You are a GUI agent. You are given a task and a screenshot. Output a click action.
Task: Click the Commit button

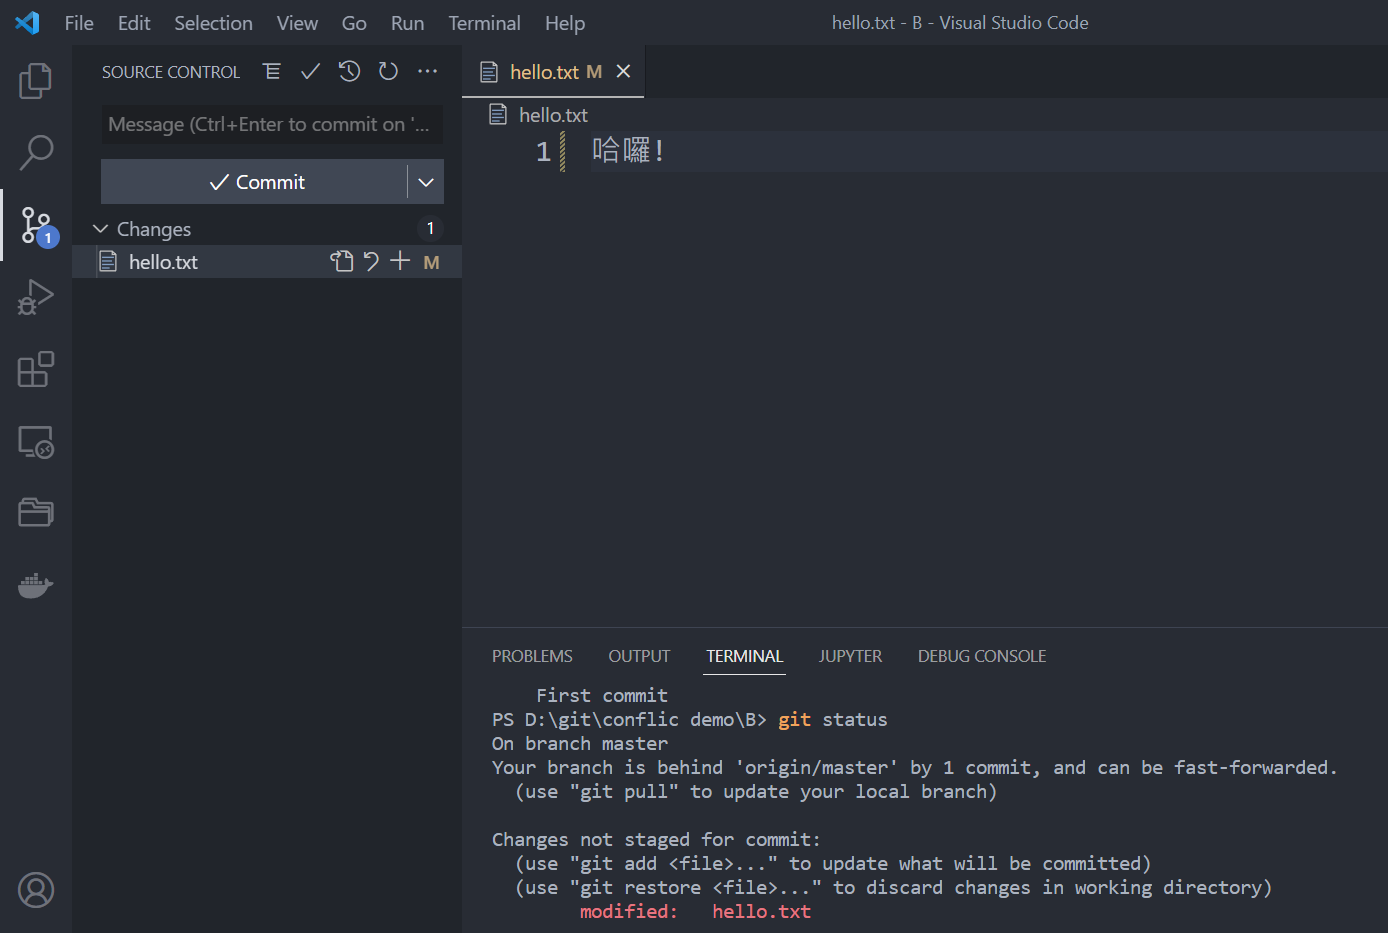[255, 182]
